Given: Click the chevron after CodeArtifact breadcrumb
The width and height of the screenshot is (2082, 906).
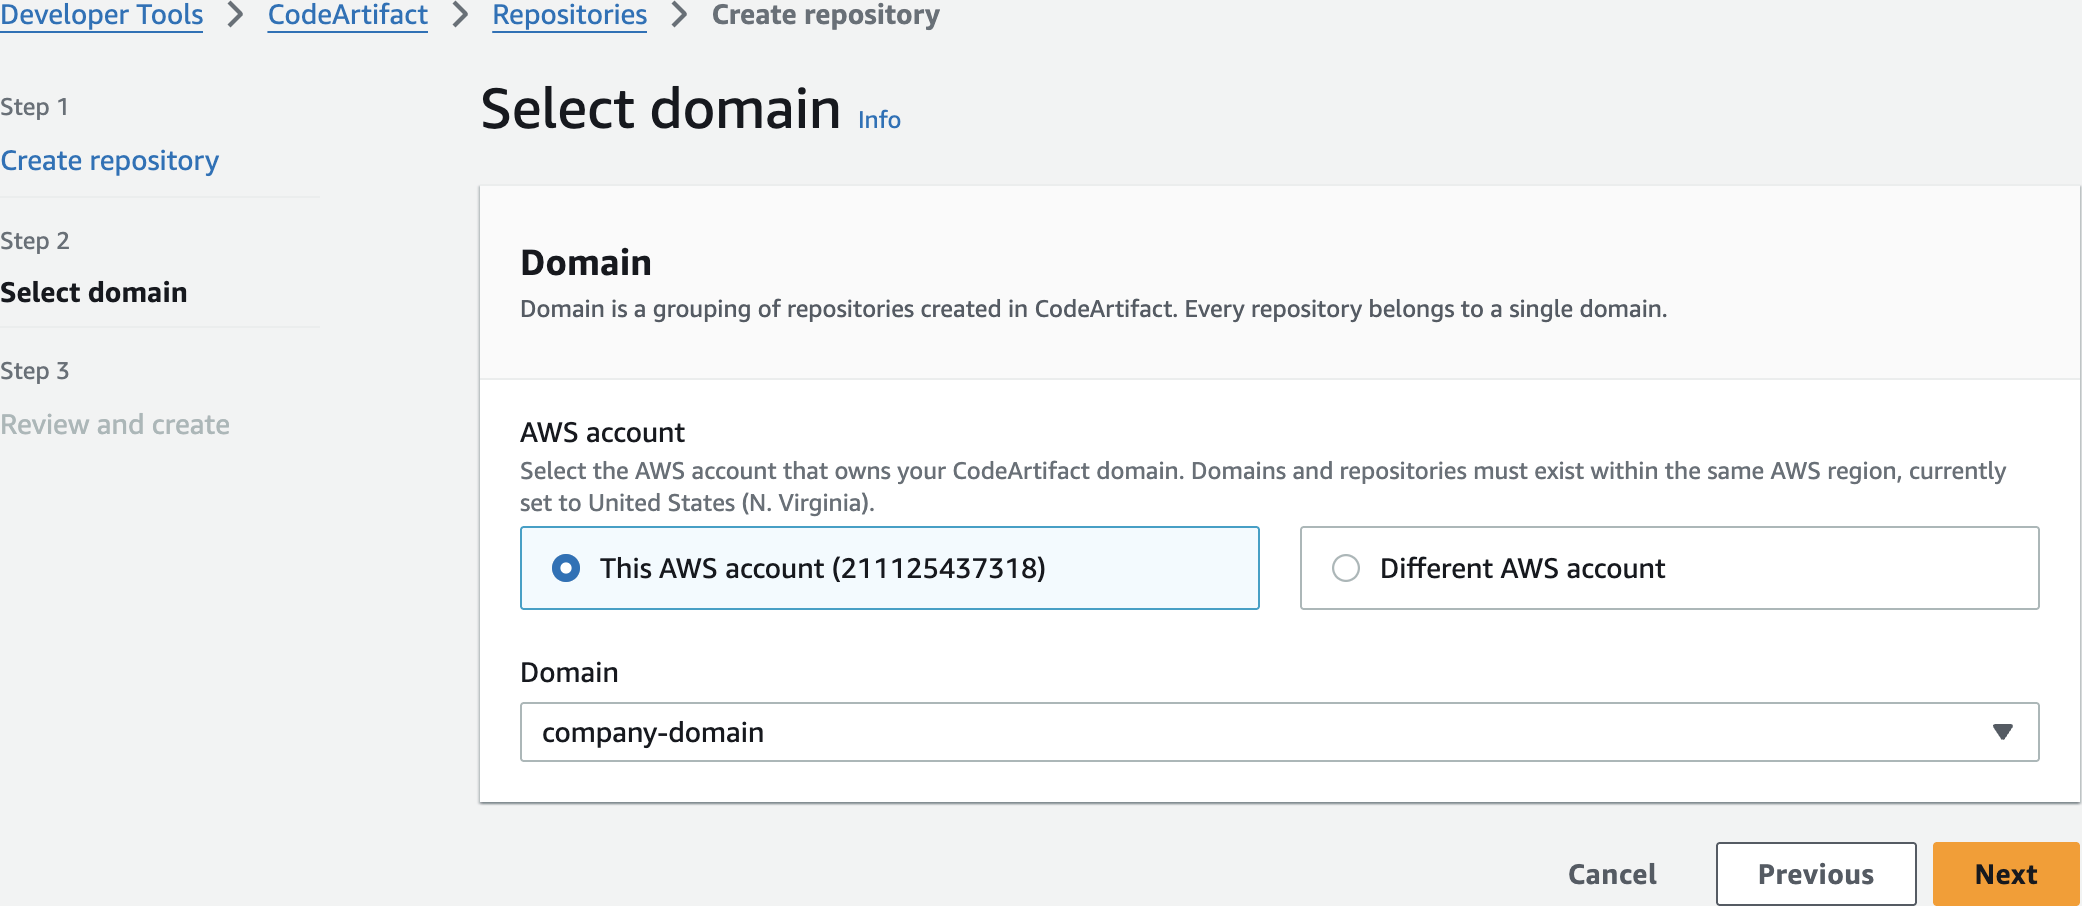Looking at the screenshot, I should (460, 15).
